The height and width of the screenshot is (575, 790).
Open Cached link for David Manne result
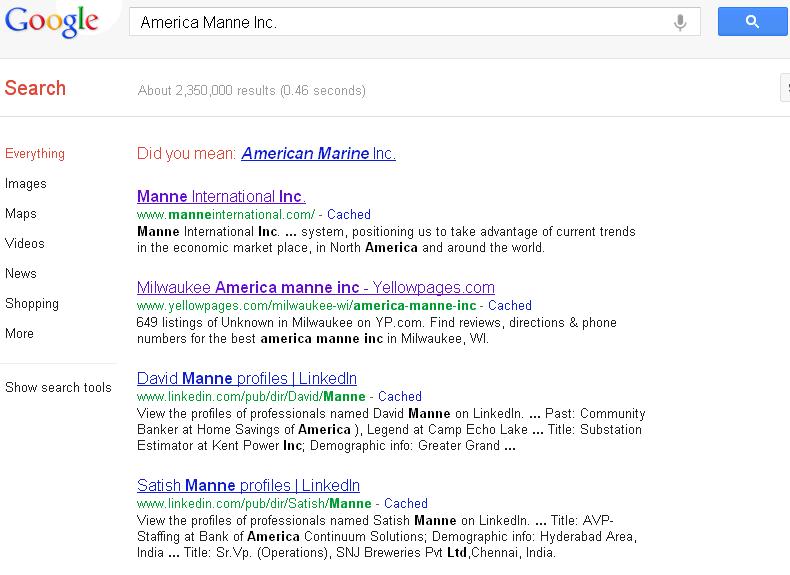tap(400, 397)
